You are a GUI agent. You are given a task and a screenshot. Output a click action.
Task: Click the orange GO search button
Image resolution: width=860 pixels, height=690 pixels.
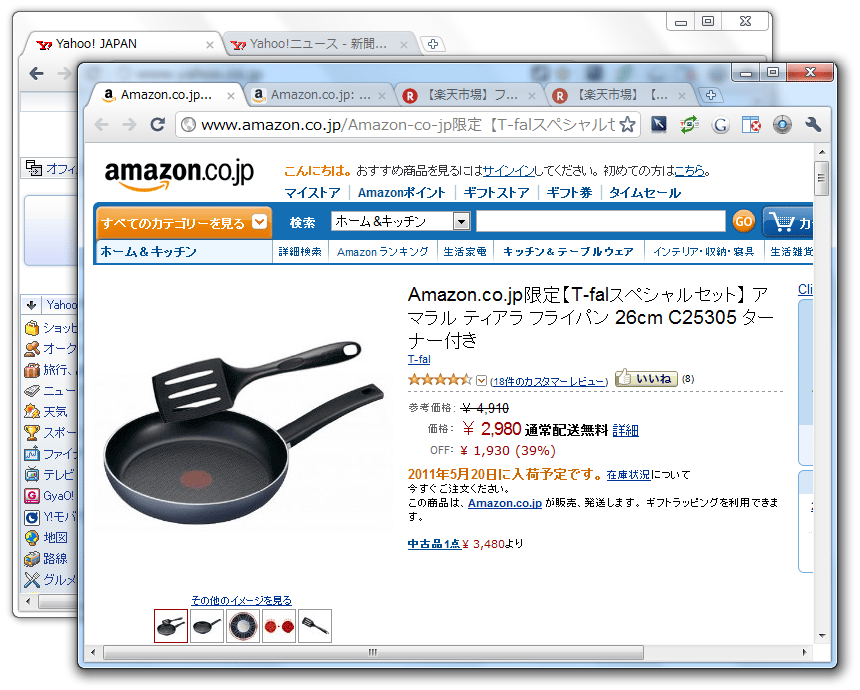tap(744, 222)
